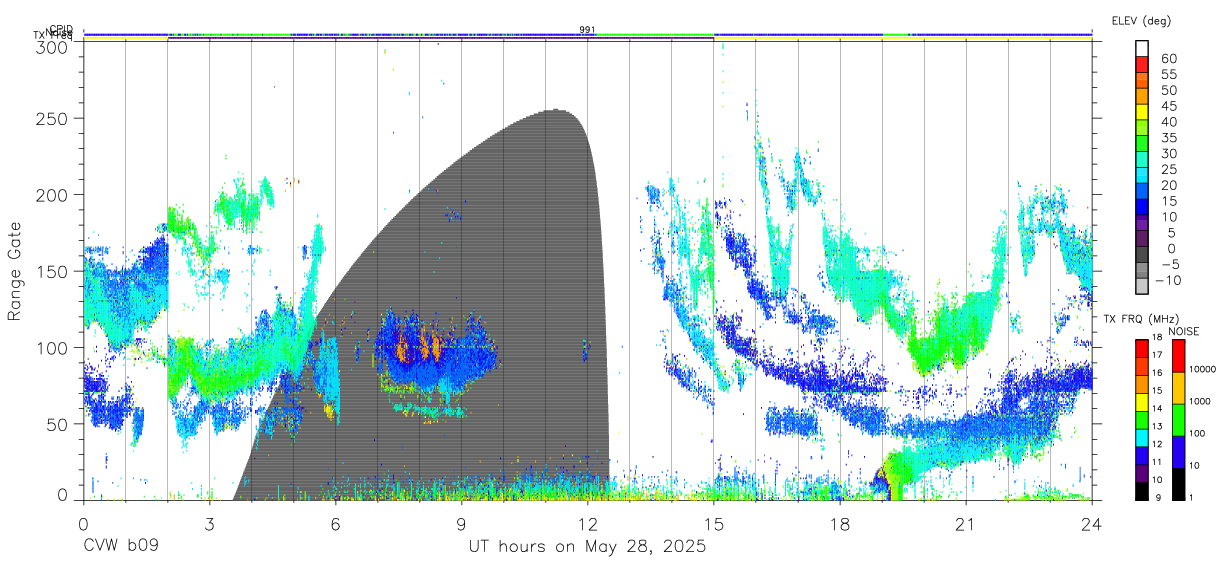
Task: Click the red top NOISE colorbar segment
Action: (1177, 355)
